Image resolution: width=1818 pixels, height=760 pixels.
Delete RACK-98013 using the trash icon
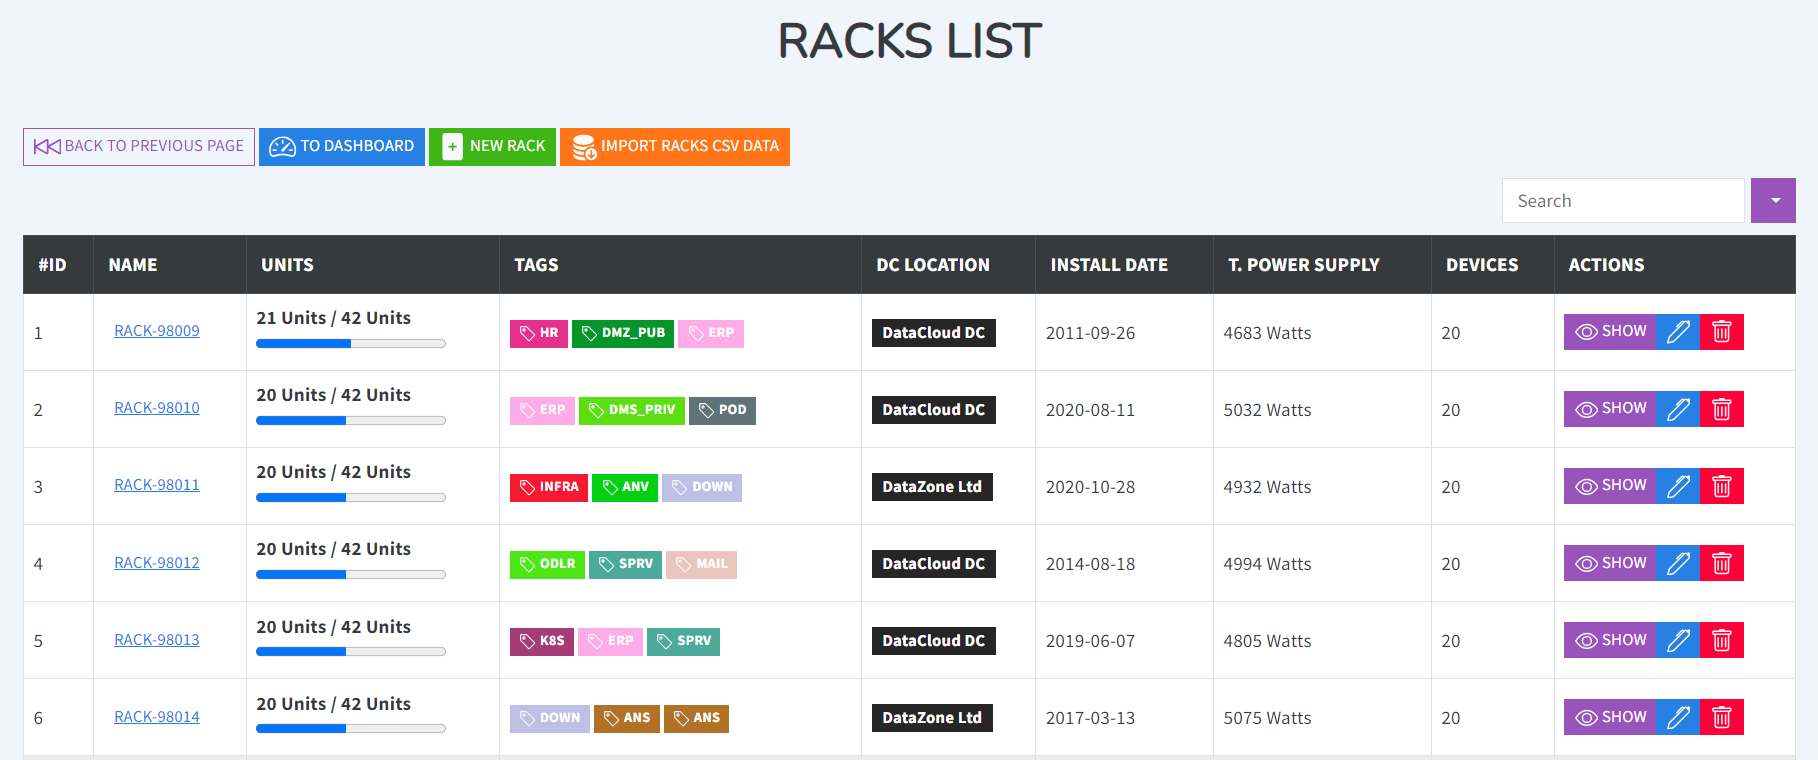pyautogui.click(x=1722, y=640)
